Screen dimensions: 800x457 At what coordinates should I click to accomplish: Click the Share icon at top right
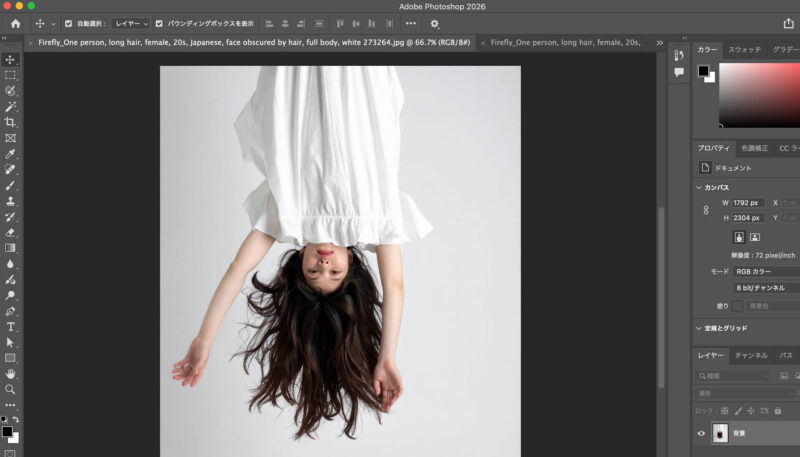(788, 23)
